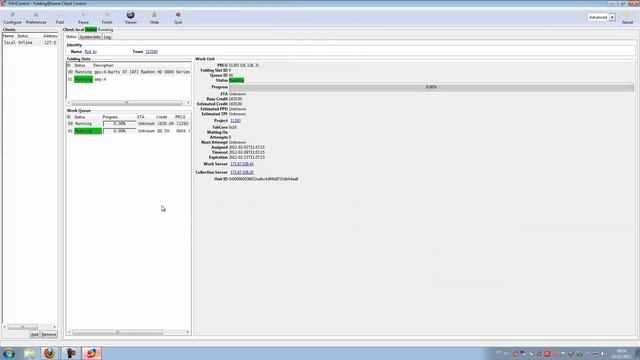Open the Configure tool in the toolbar

point(12,18)
